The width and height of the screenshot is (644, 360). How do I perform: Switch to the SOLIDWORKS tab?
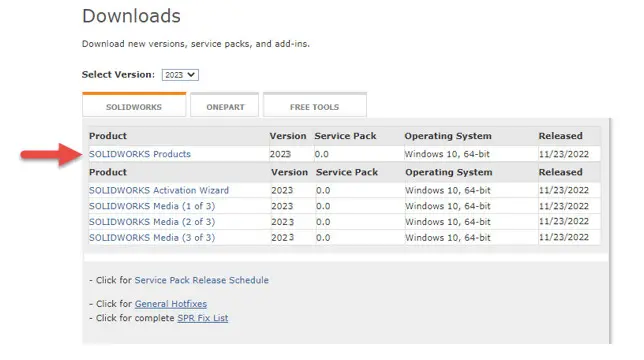[134, 106]
